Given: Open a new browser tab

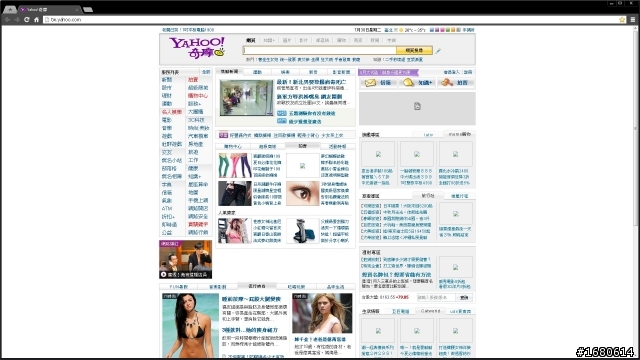Looking at the screenshot, I should [x=88, y=9].
